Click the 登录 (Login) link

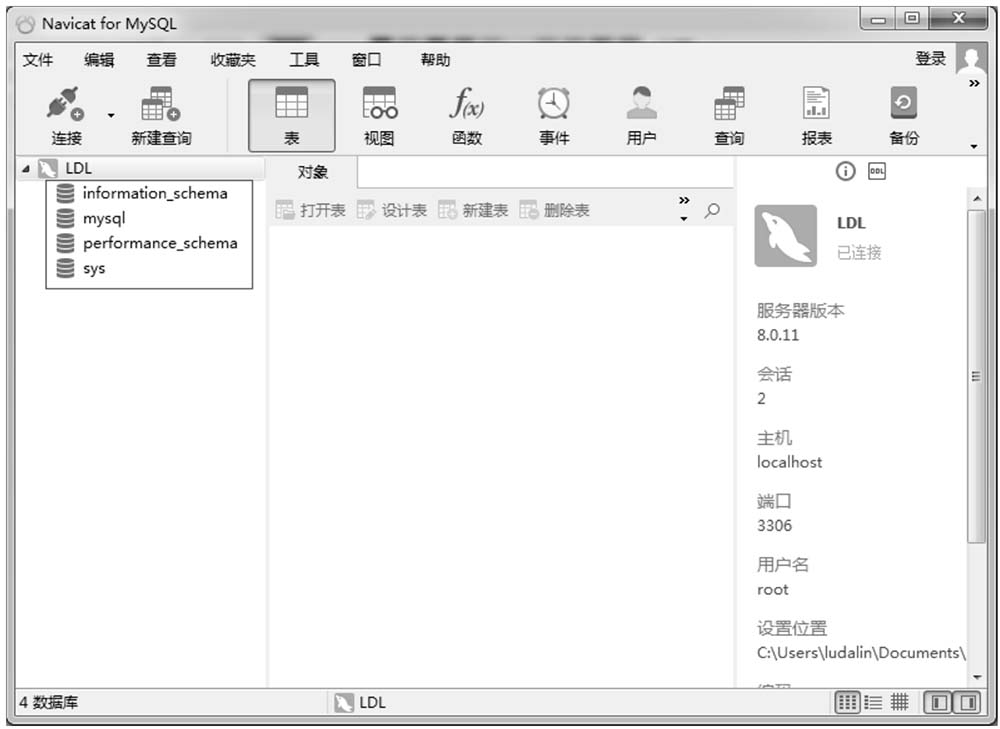point(930,59)
